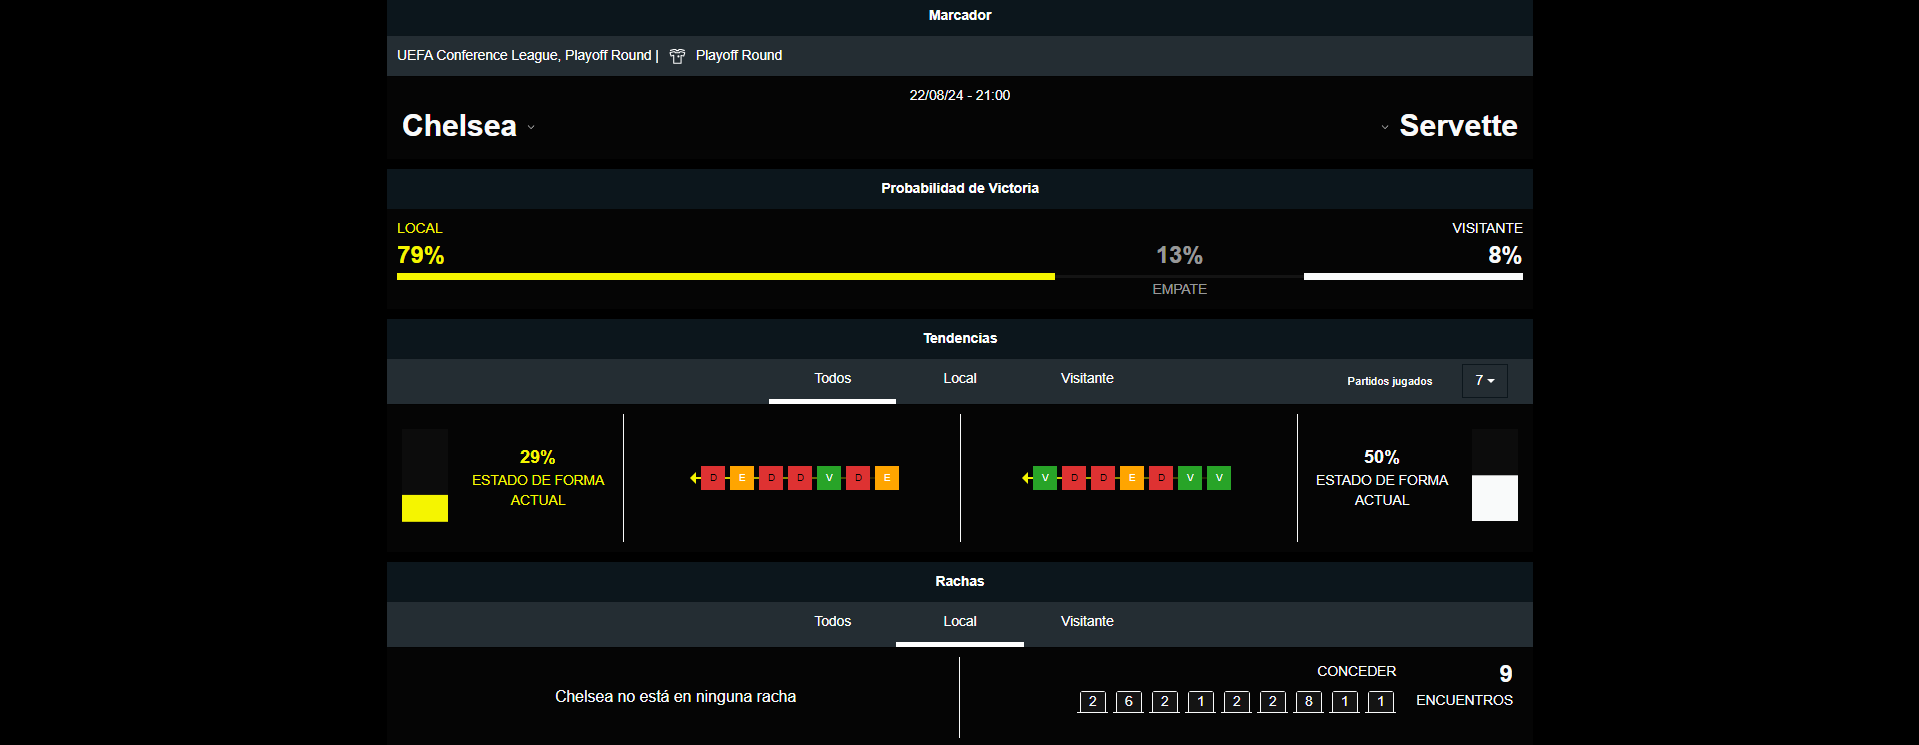Click Chelsea's yellow form level bar
This screenshot has height=745, width=1919.
pos(425,508)
